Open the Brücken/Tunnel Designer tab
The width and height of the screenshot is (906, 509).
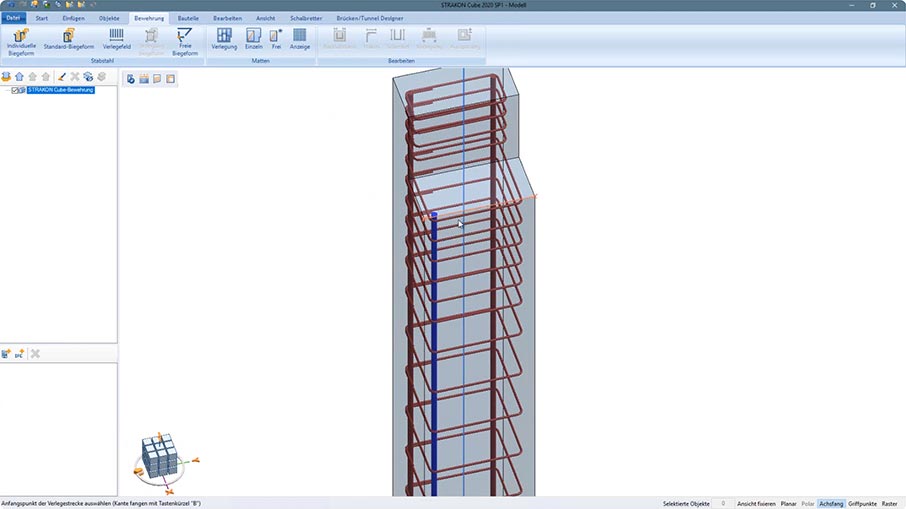370,18
